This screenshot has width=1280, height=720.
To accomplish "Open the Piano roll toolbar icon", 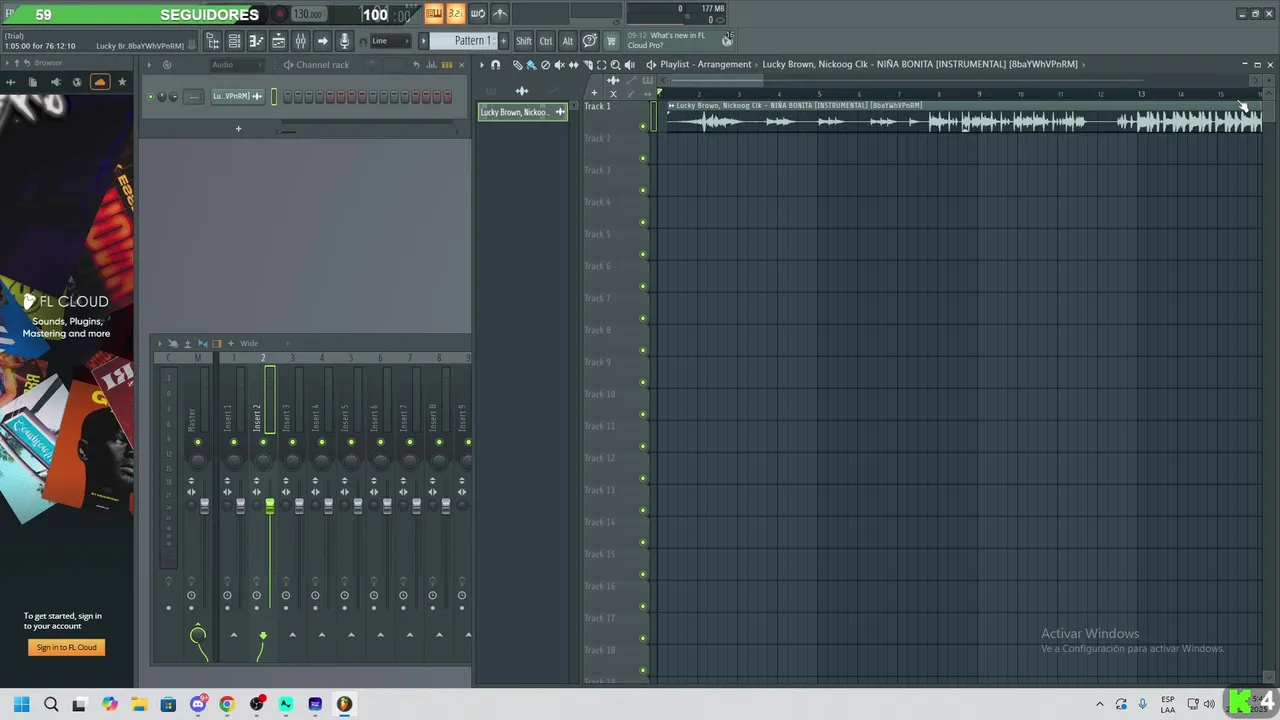I will click(x=256, y=41).
